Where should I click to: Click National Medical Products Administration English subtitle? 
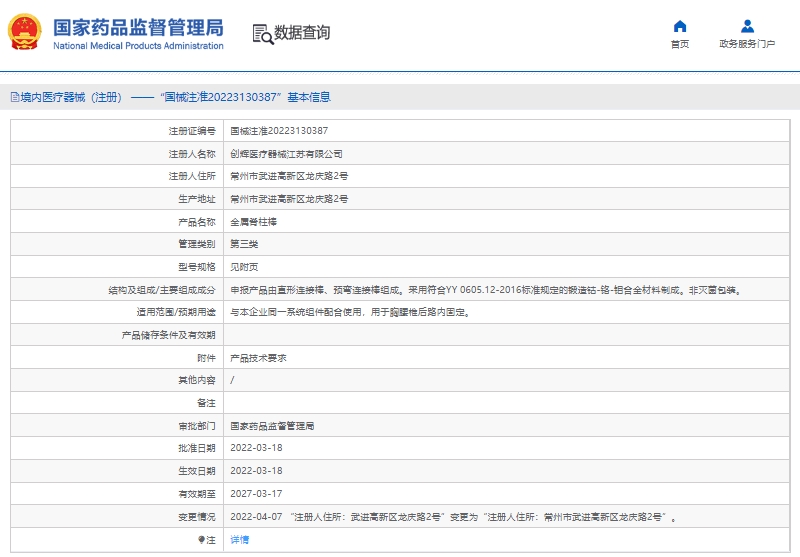[138, 46]
